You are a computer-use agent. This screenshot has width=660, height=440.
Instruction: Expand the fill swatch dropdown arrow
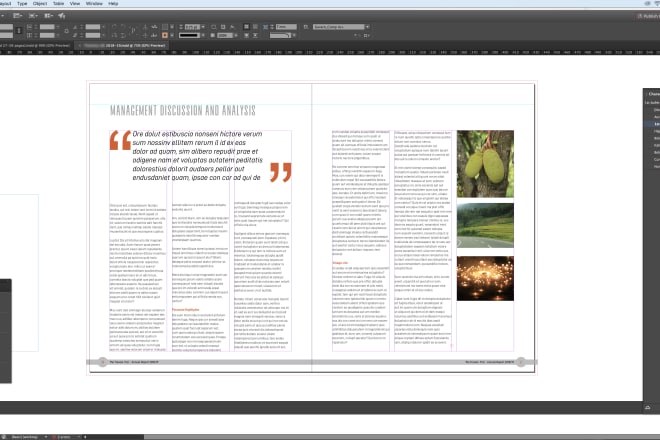[x=171, y=27]
